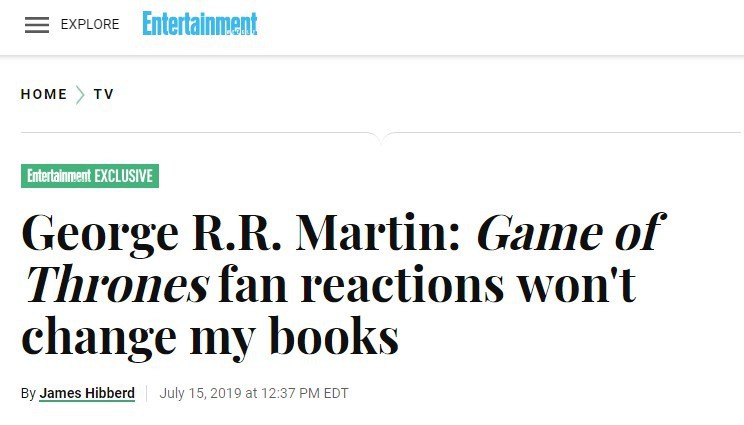
Task: Click the small Weekly text on logo
Action: tap(241, 32)
